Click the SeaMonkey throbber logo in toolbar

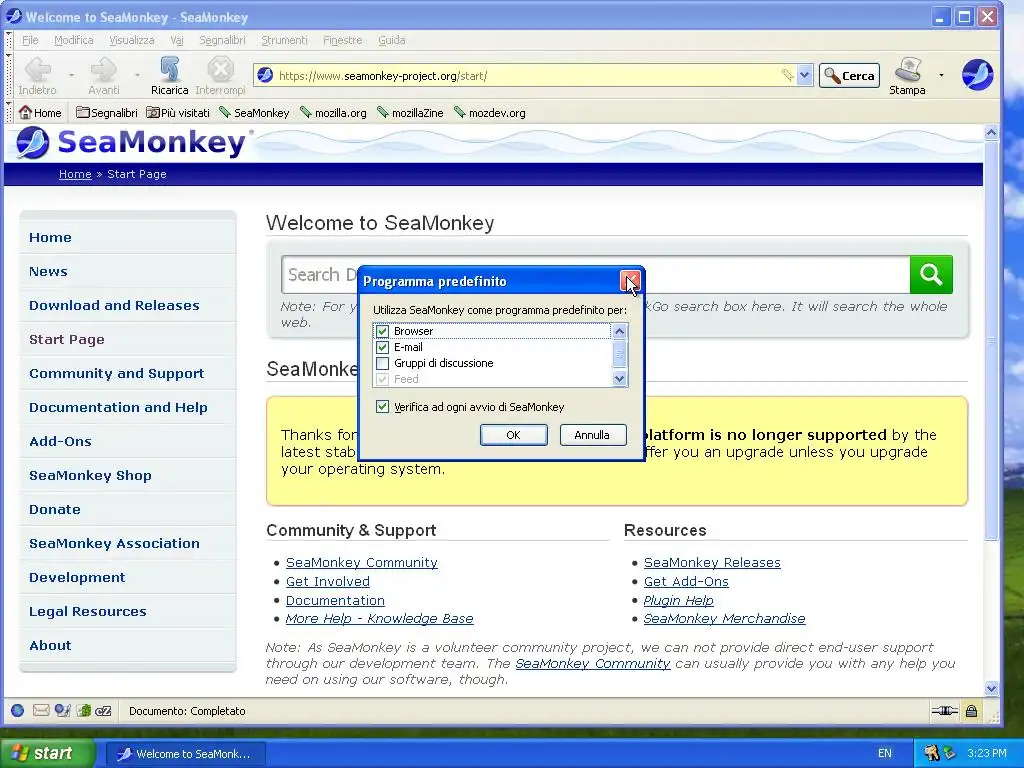pos(977,74)
